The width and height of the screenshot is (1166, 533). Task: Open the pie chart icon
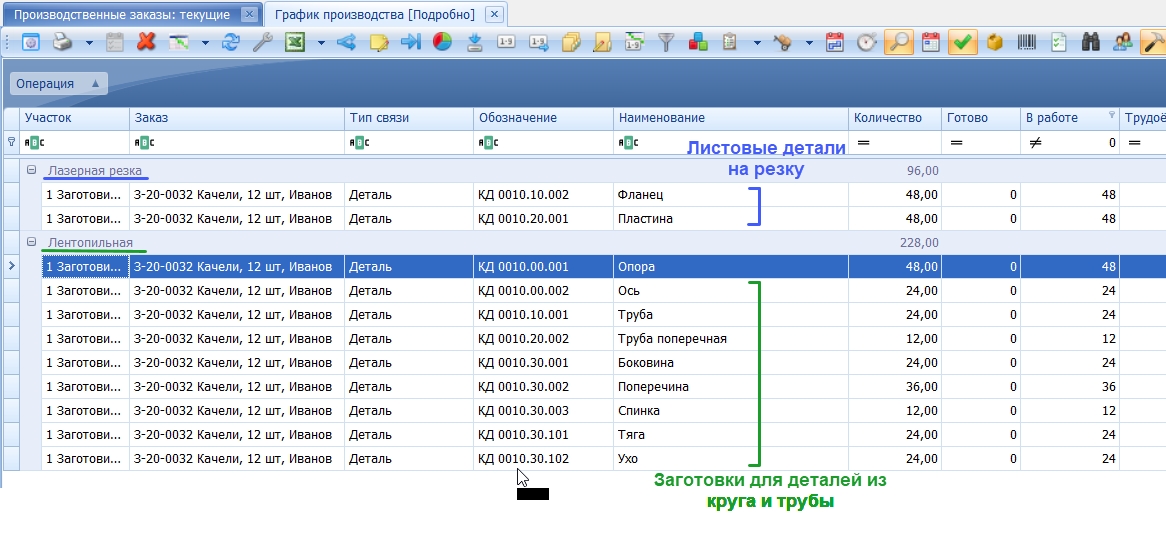point(442,43)
